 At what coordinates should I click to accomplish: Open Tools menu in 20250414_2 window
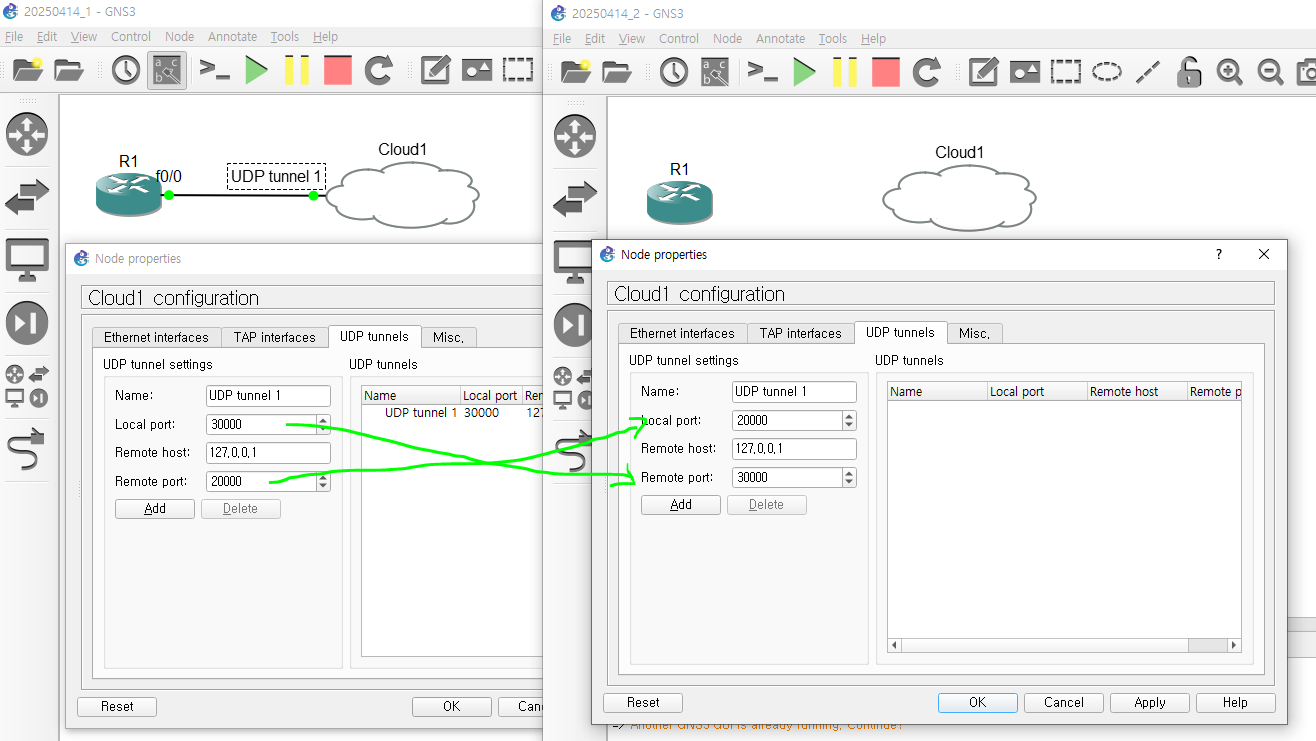pos(833,38)
